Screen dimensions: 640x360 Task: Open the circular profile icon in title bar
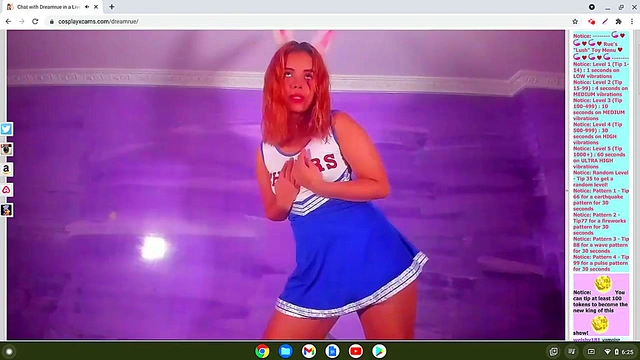tap(591, 7)
